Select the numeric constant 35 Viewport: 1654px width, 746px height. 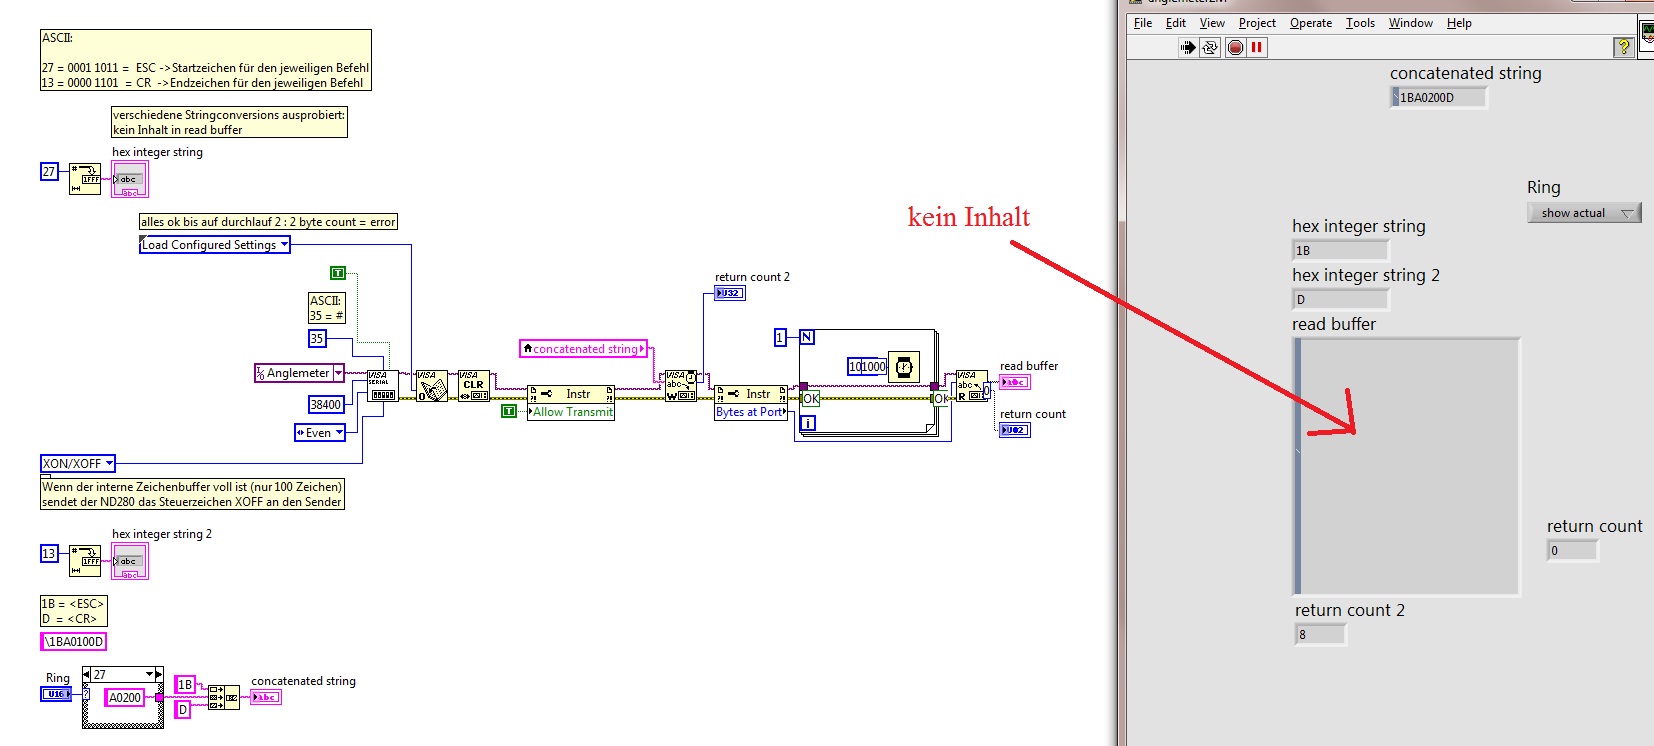click(x=317, y=339)
